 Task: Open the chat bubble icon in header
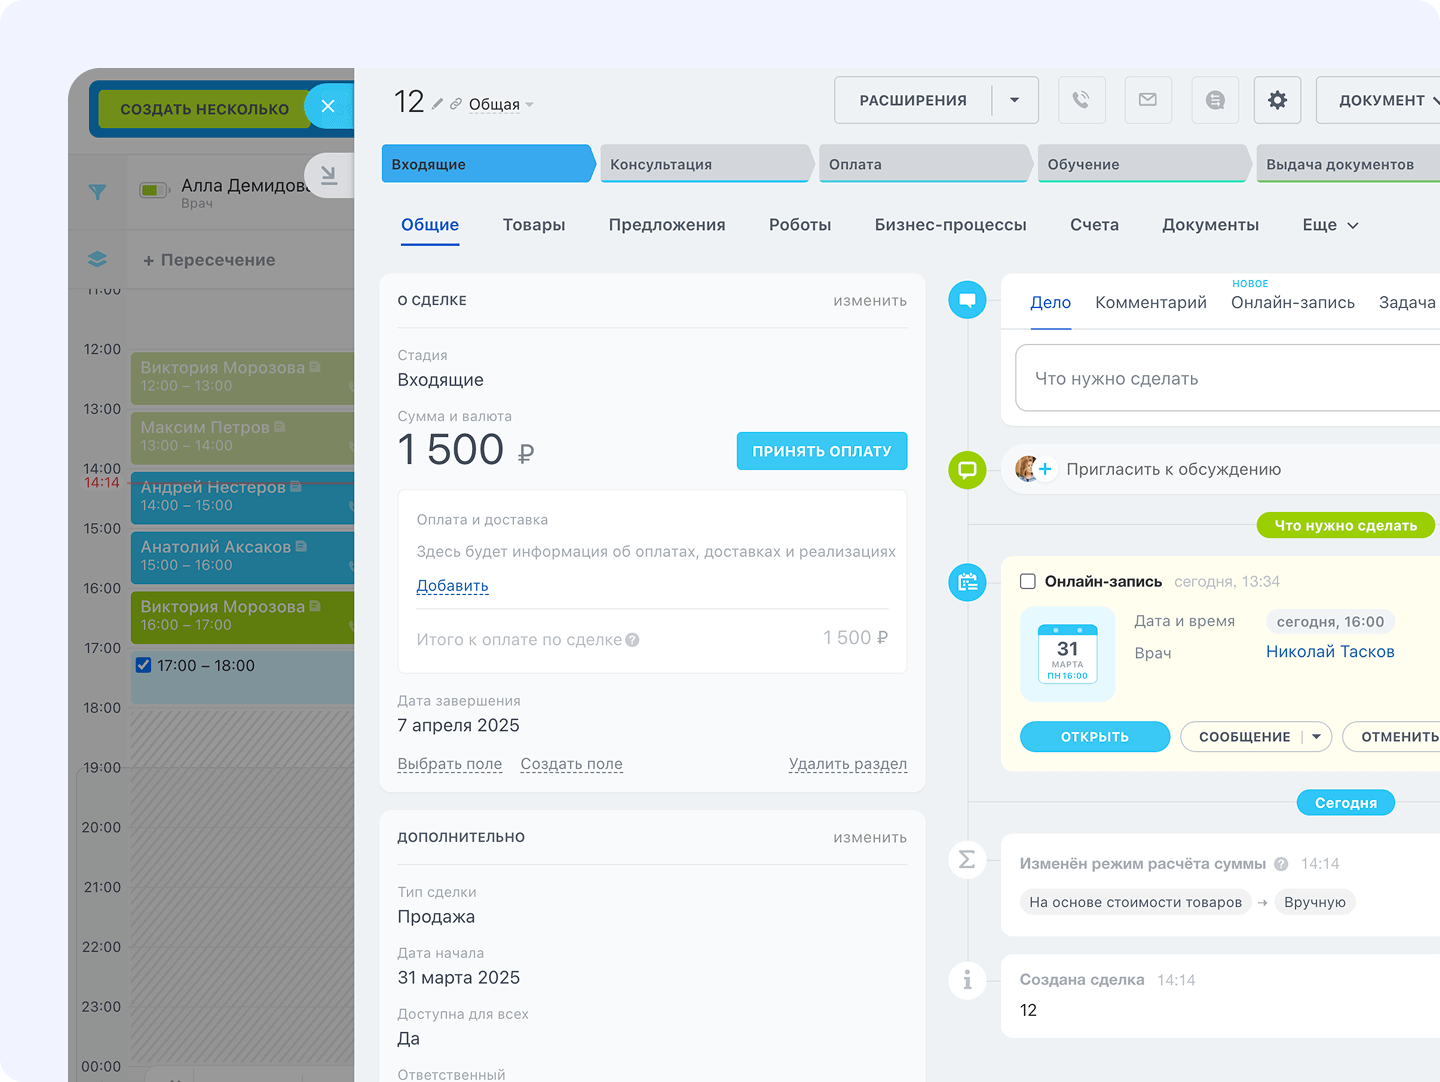(x=1215, y=100)
